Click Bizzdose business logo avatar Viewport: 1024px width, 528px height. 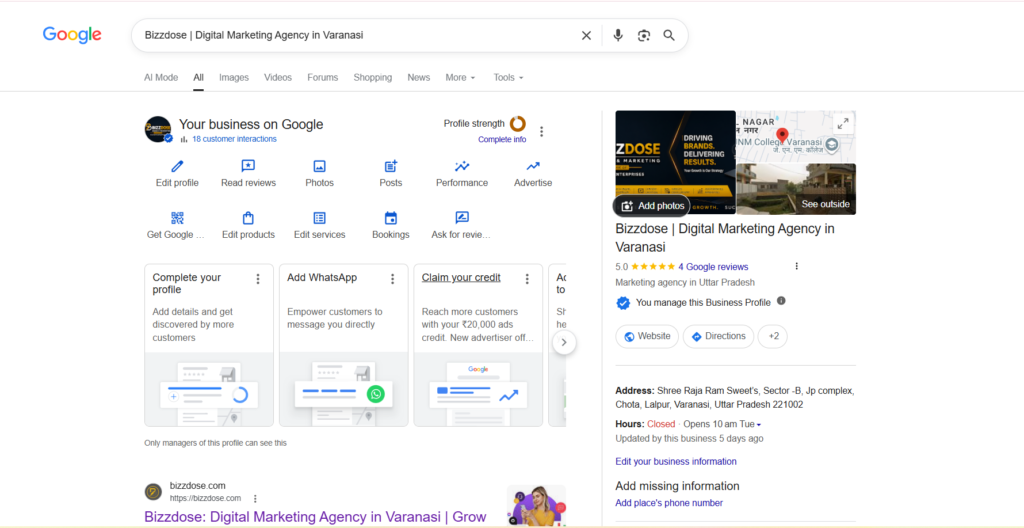pos(158,129)
